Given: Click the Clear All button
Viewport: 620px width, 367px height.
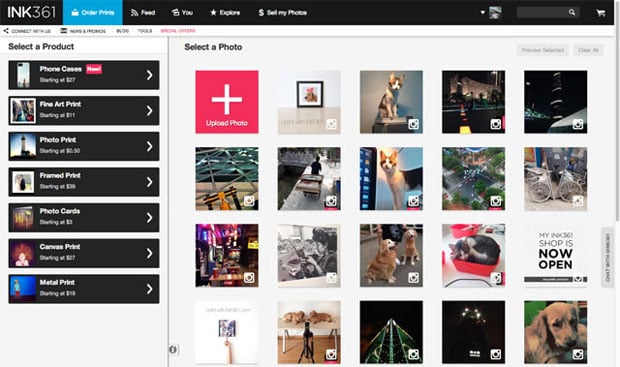Looking at the screenshot, I should point(588,50).
